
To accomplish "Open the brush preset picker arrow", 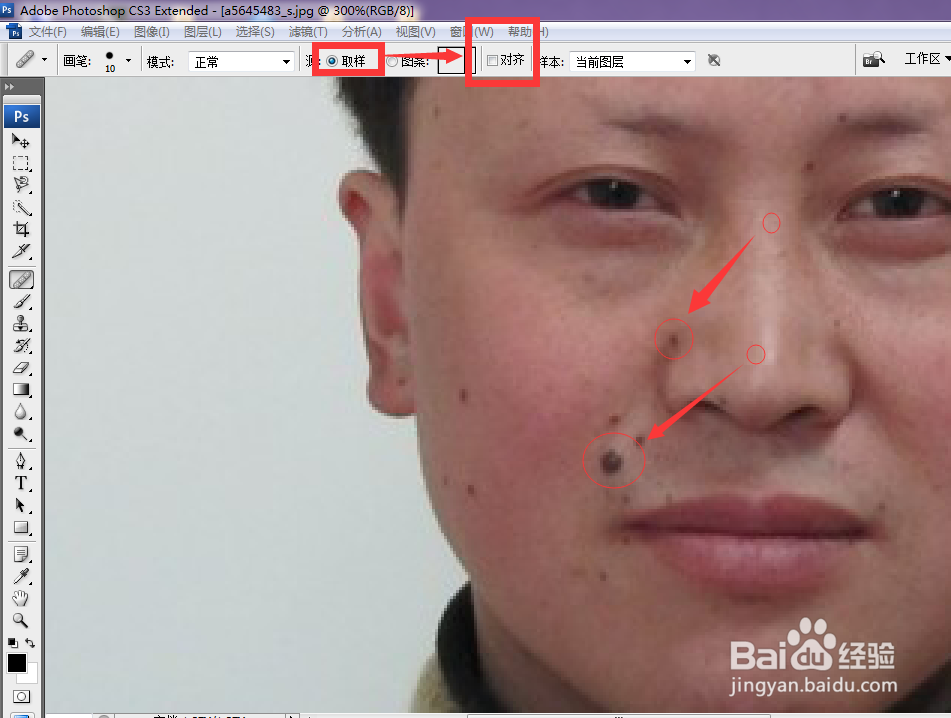I will click(x=128, y=60).
